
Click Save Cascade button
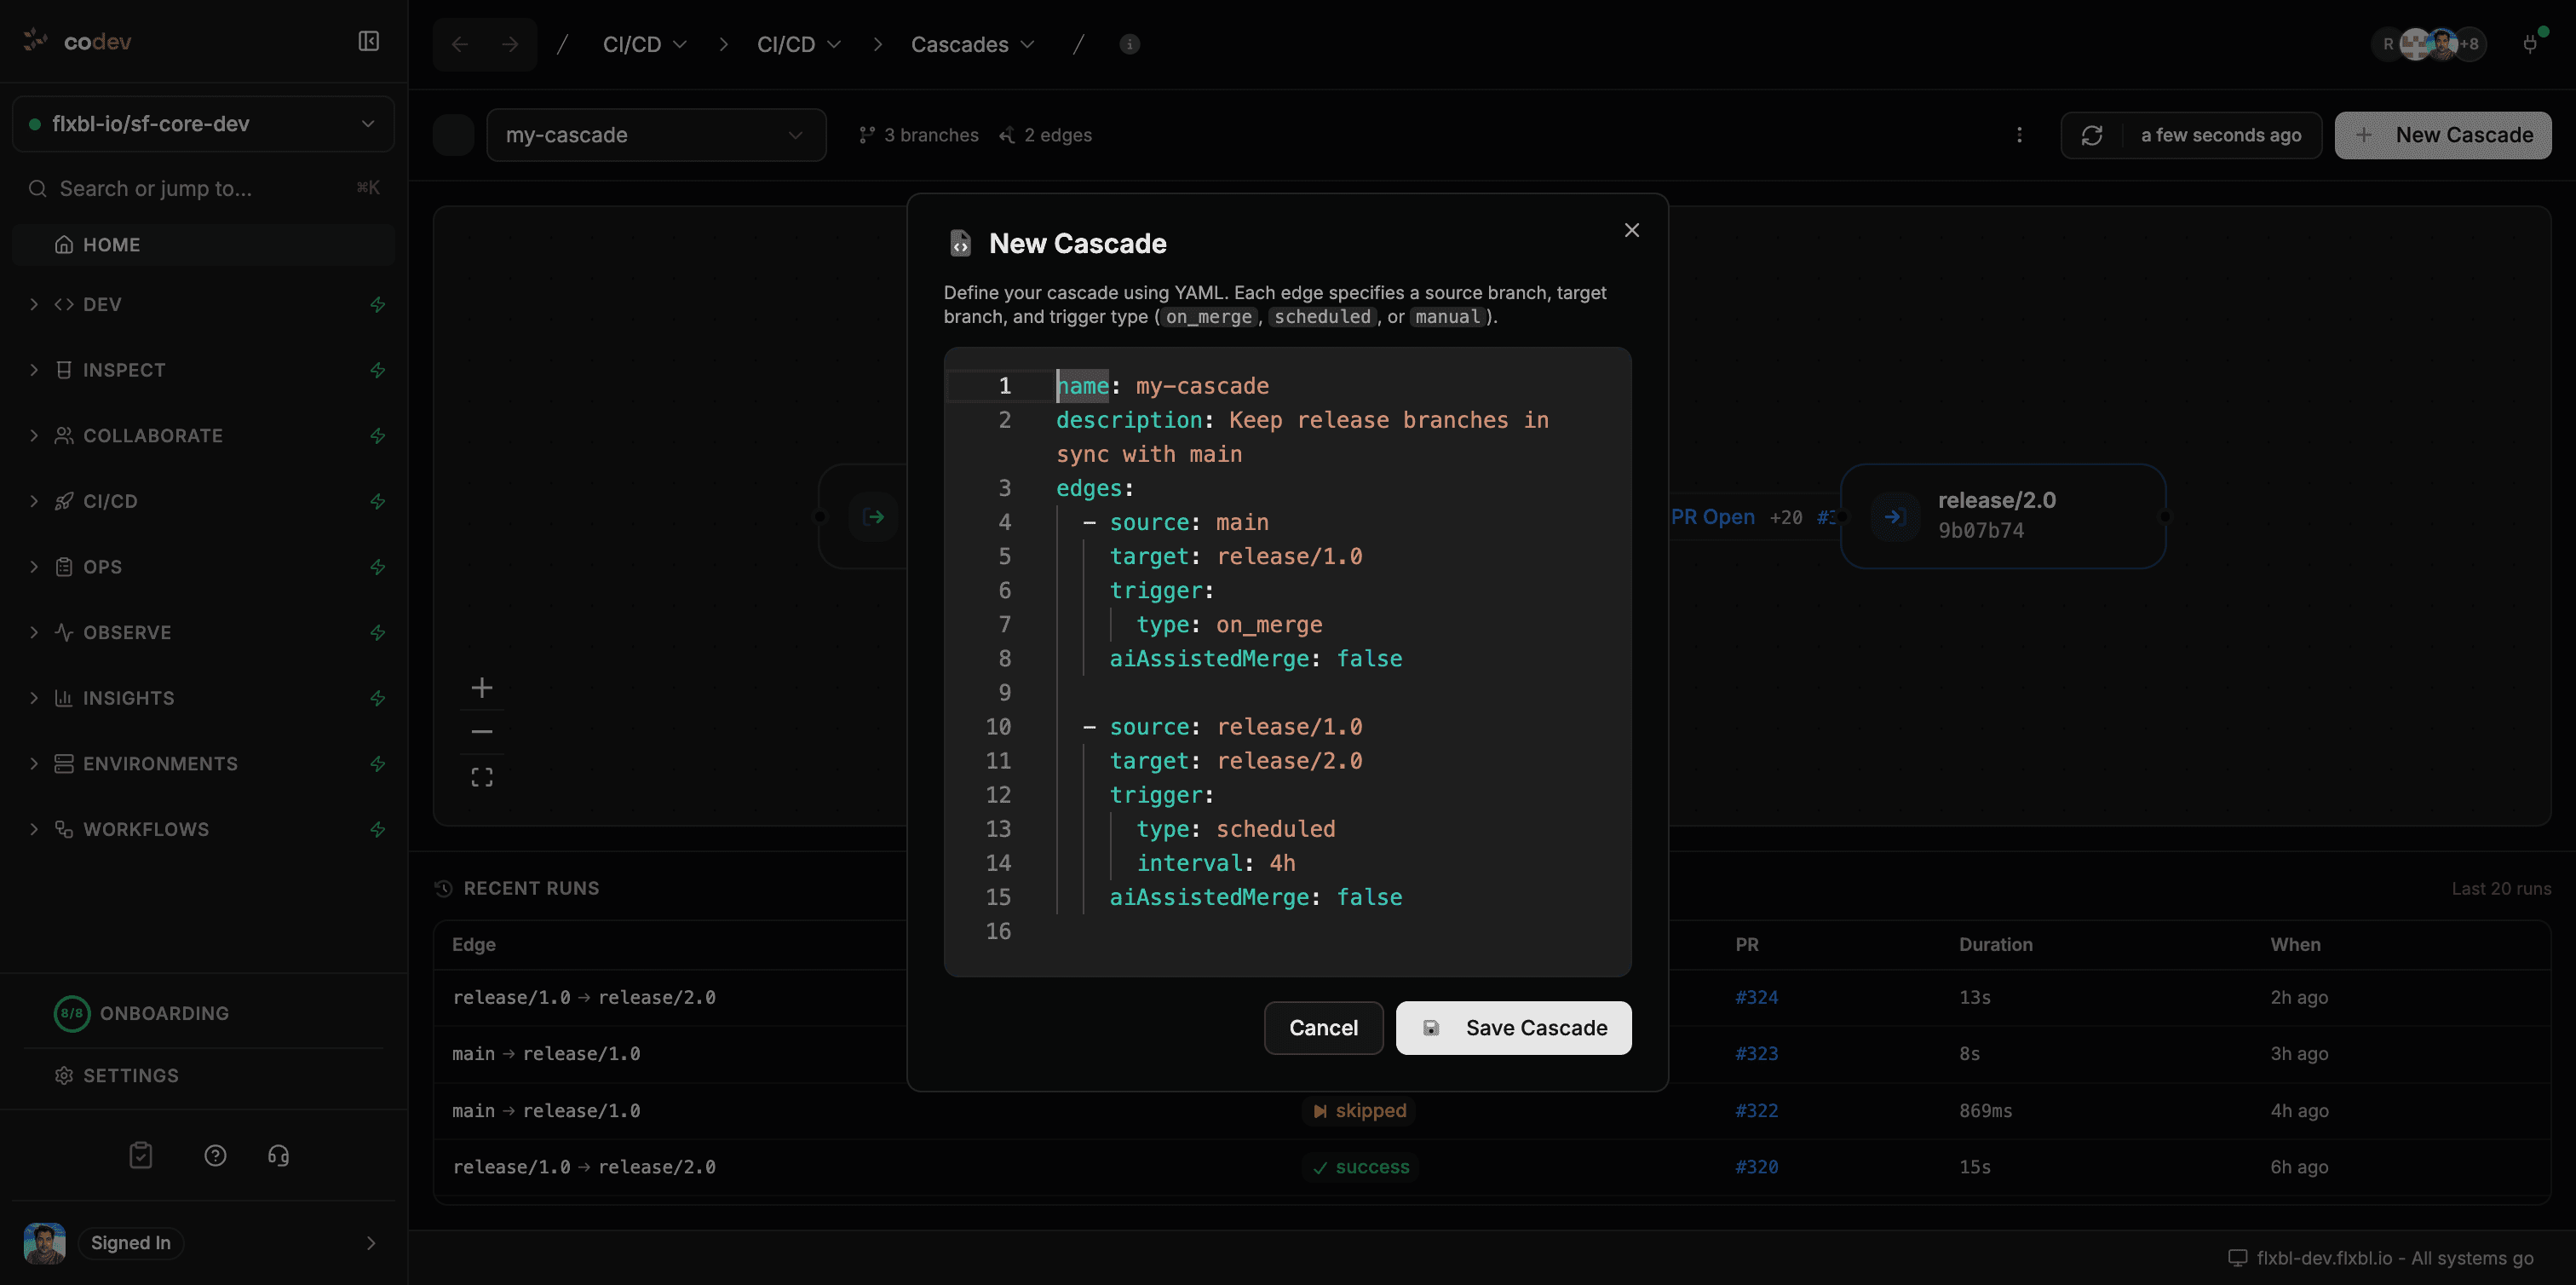(x=1513, y=1028)
